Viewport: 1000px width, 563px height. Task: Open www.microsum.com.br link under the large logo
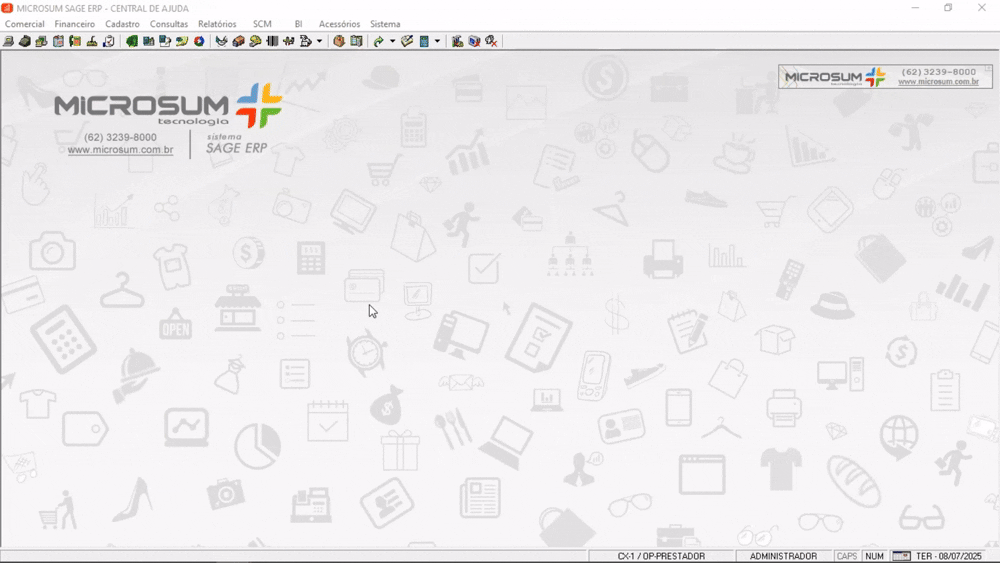121,150
